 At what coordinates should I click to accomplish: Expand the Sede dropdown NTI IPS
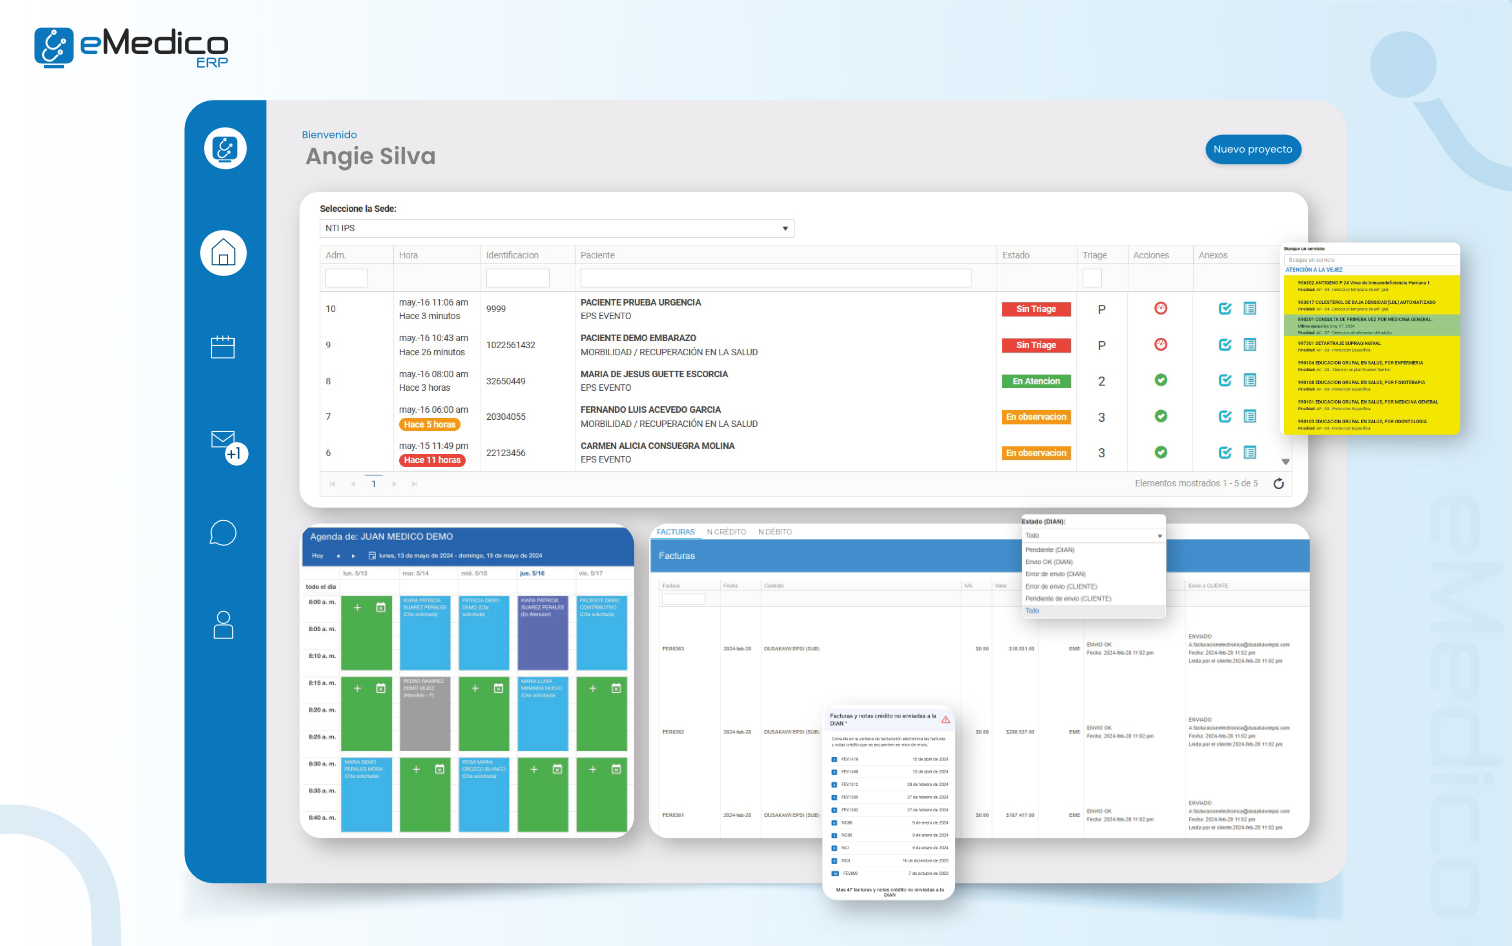(x=557, y=228)
